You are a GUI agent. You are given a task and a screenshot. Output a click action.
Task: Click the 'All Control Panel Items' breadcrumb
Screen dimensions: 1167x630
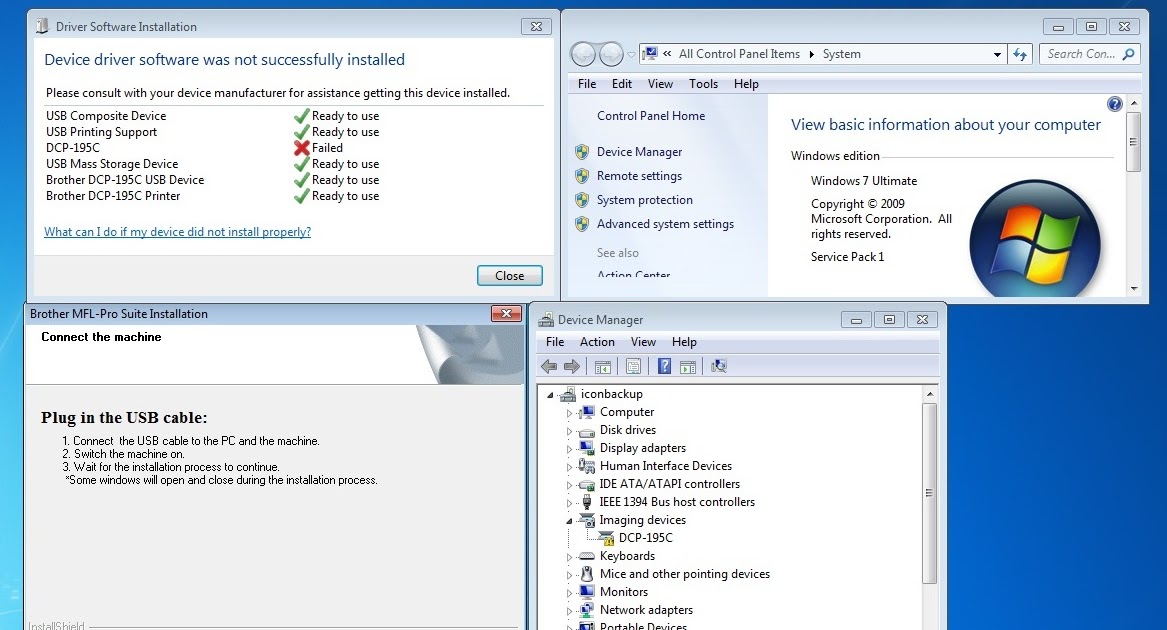pos(739,54)
